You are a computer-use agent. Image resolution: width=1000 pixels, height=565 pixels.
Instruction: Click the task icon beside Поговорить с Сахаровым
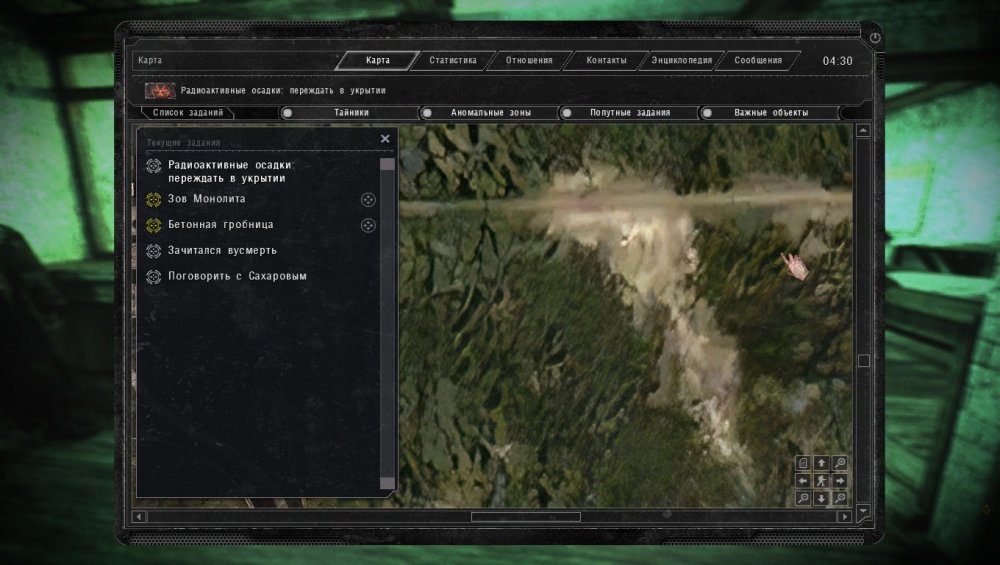(x=153, y=277)
